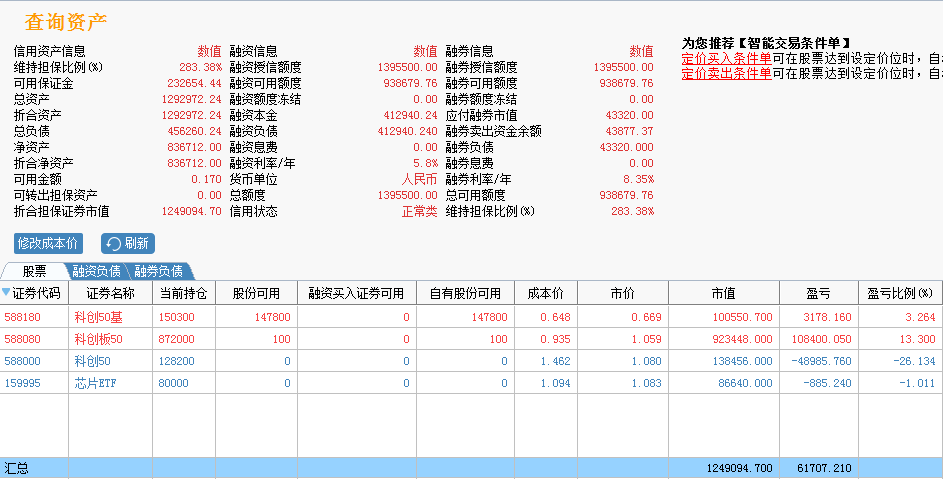This screenshot has width=943, height=479.
Task: Switch to the 融资负债 tab
Action: click(96, 271)
